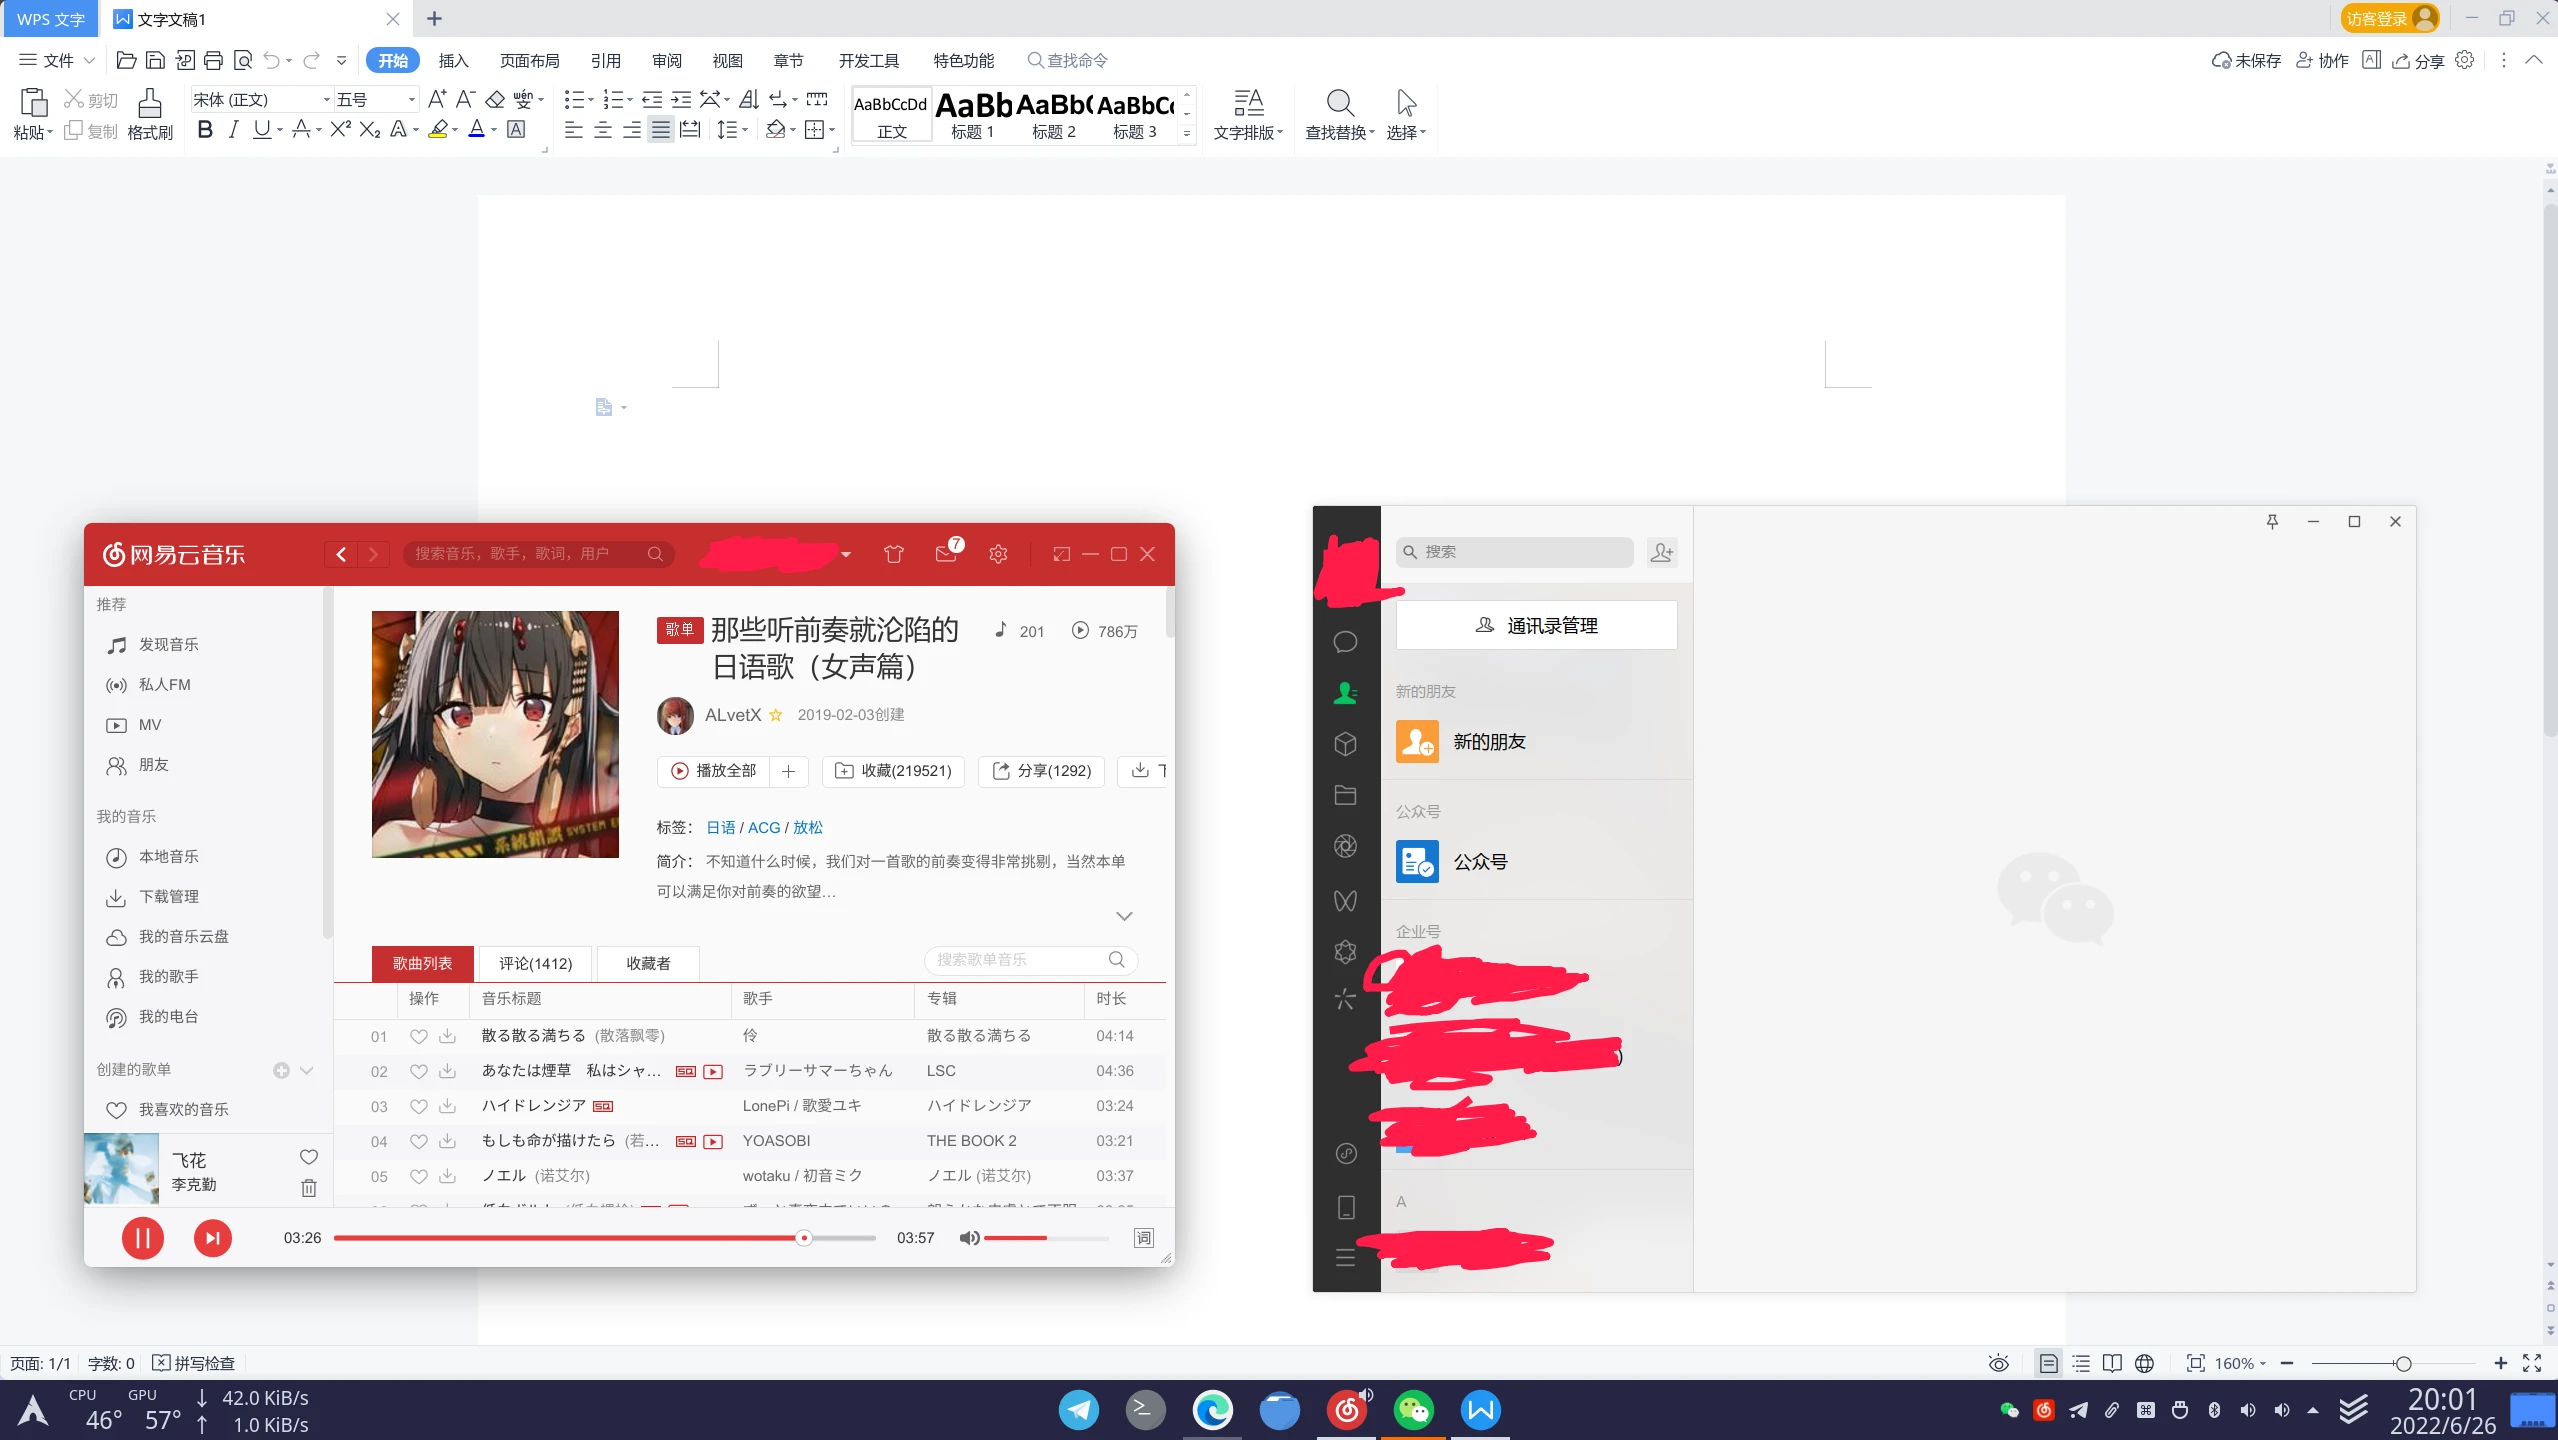
Task: Switch to the 评论(1412) tab
Action: pyautogui.click(x=535, y=963)
